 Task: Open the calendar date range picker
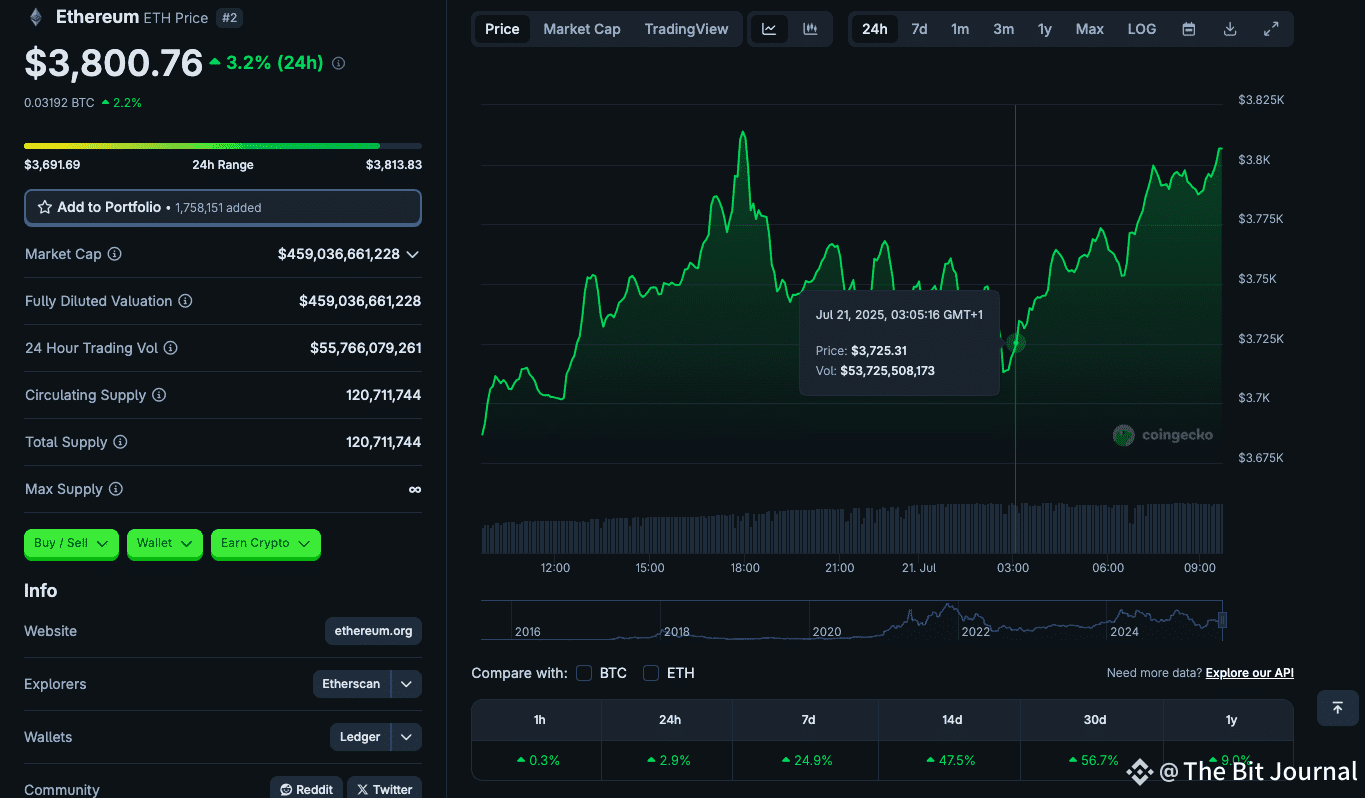(x=1189, y=29)
